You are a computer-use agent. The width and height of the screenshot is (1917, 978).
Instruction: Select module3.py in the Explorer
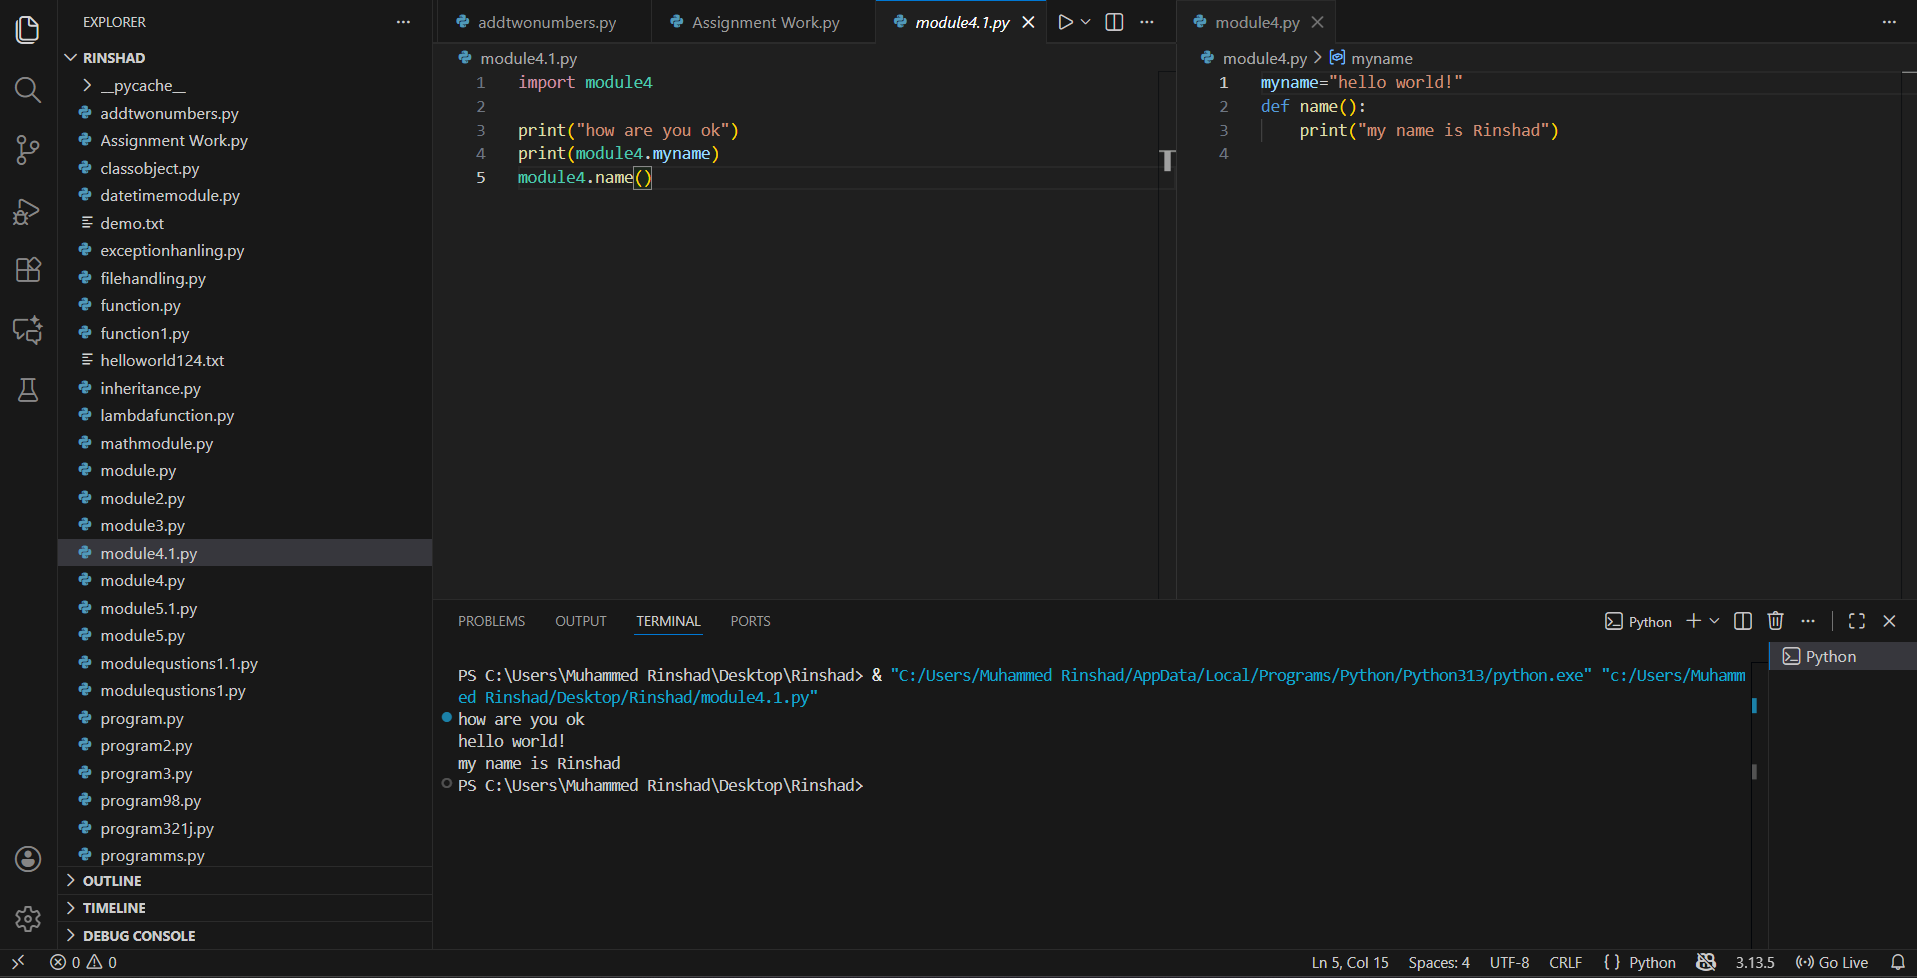pyautogui.click(x=143, y=525)
